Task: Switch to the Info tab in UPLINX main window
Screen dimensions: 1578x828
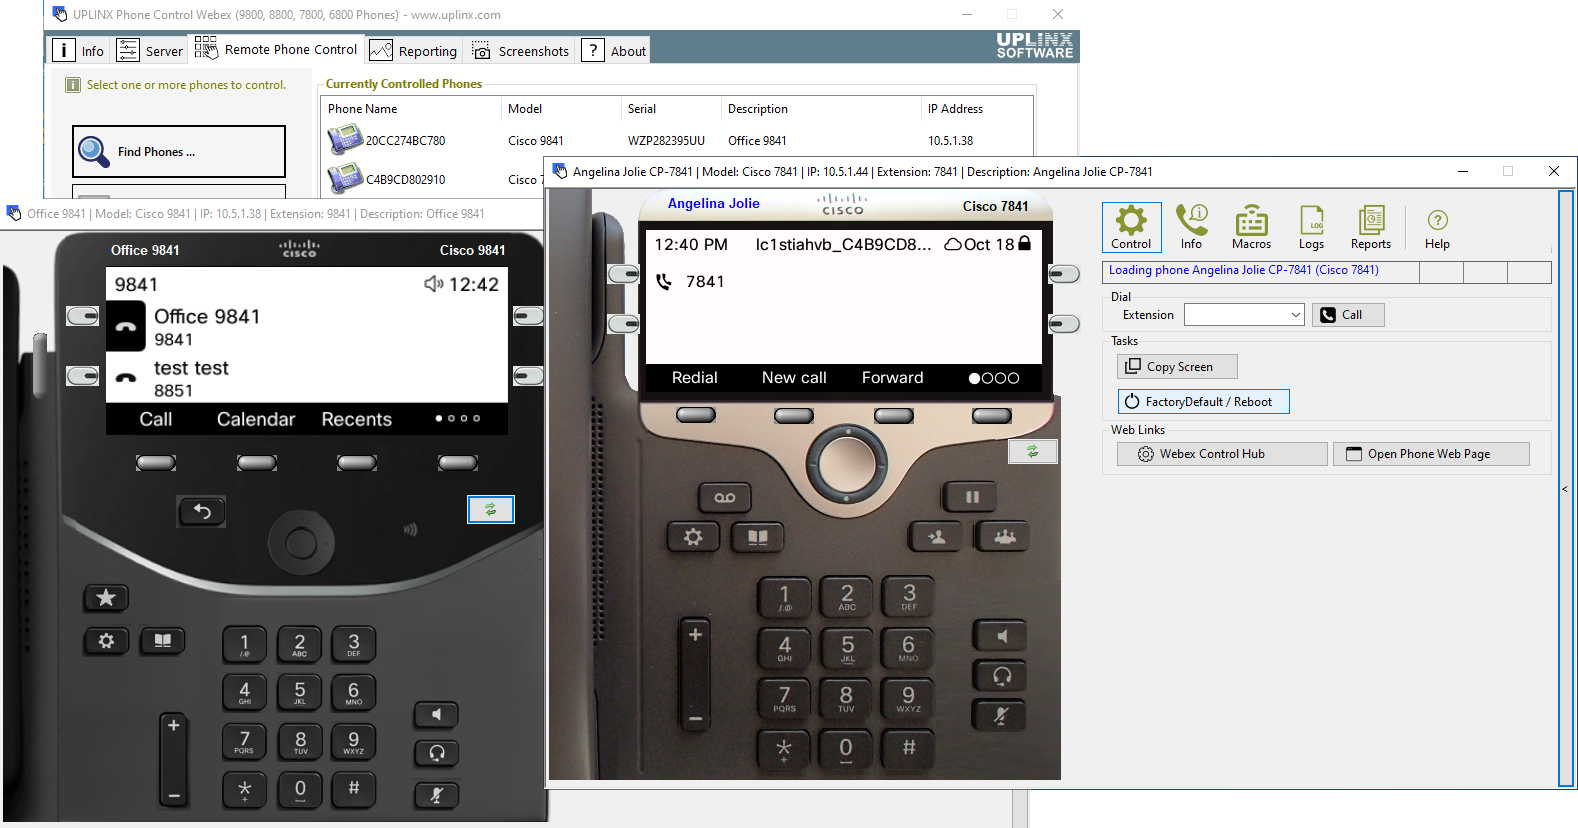Action: (79, 50)
